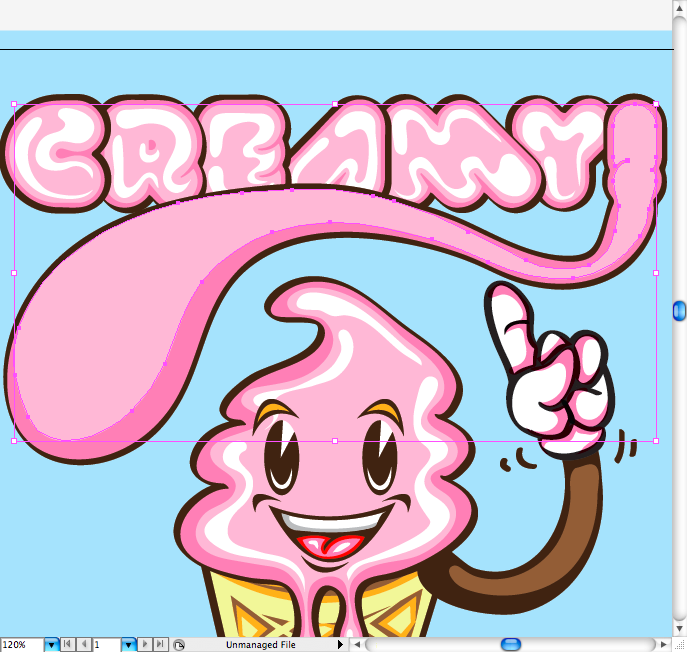This screenshot has width=687, height=652.
Task: Click the bottom-center bounding box handle
Action: (x=334, y=440)
